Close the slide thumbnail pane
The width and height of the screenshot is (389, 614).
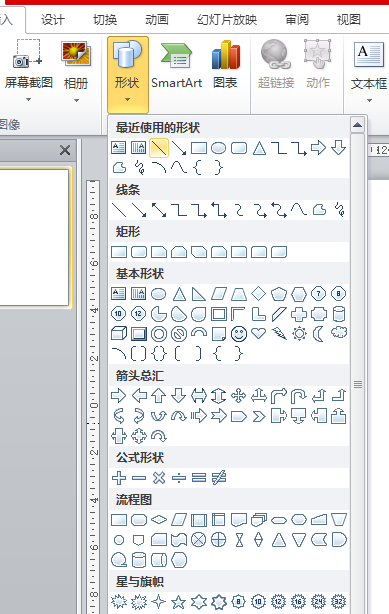click(x=65, y=150)
